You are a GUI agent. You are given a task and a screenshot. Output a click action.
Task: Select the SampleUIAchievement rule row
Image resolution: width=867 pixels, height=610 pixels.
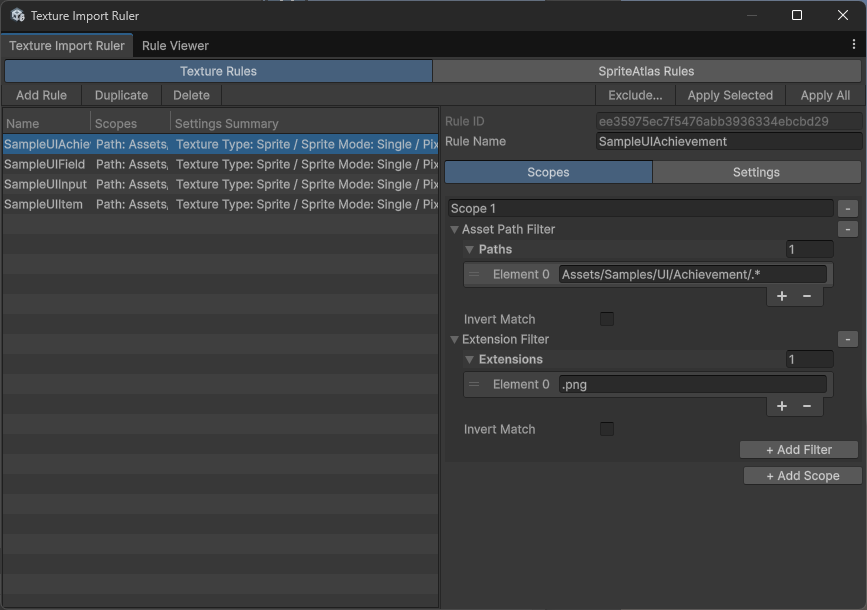point(220,144)
